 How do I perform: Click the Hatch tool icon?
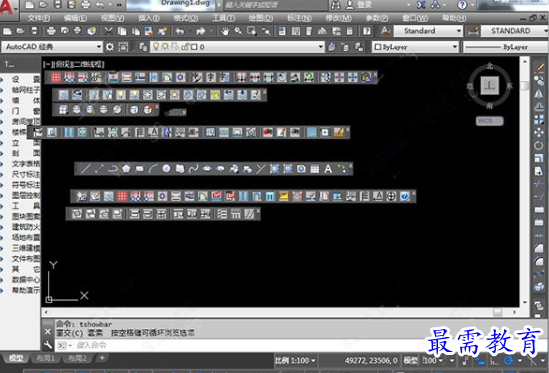click(x=274, y=169)
